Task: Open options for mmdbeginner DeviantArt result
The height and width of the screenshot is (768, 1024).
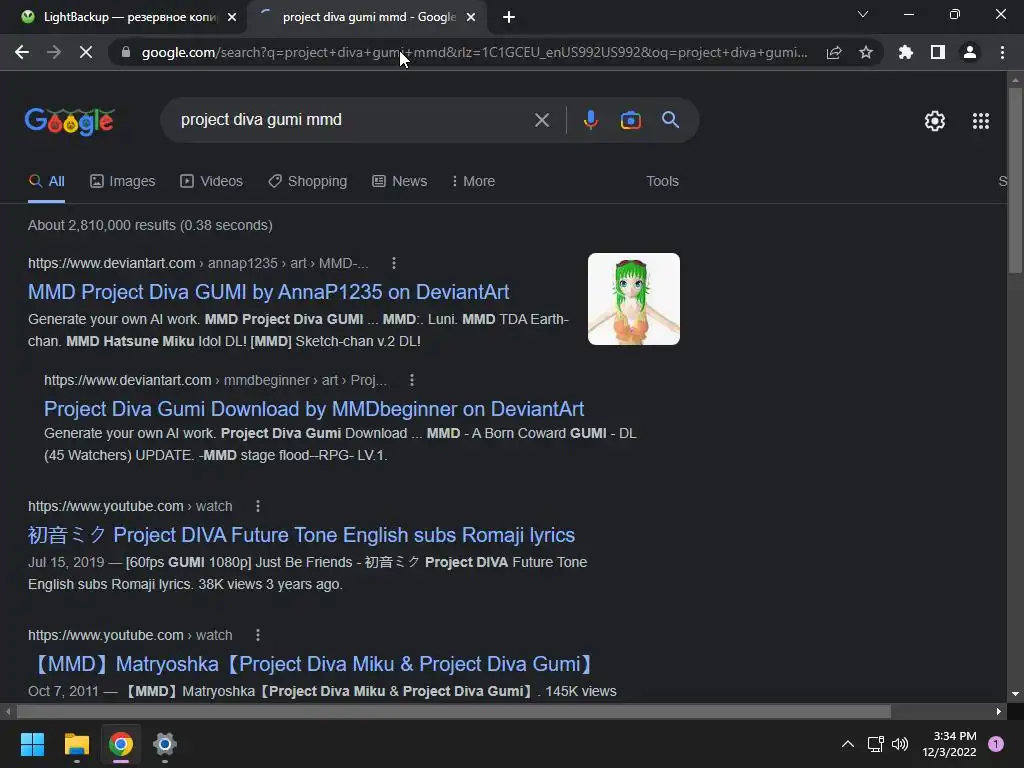Action: coord(411,380)
